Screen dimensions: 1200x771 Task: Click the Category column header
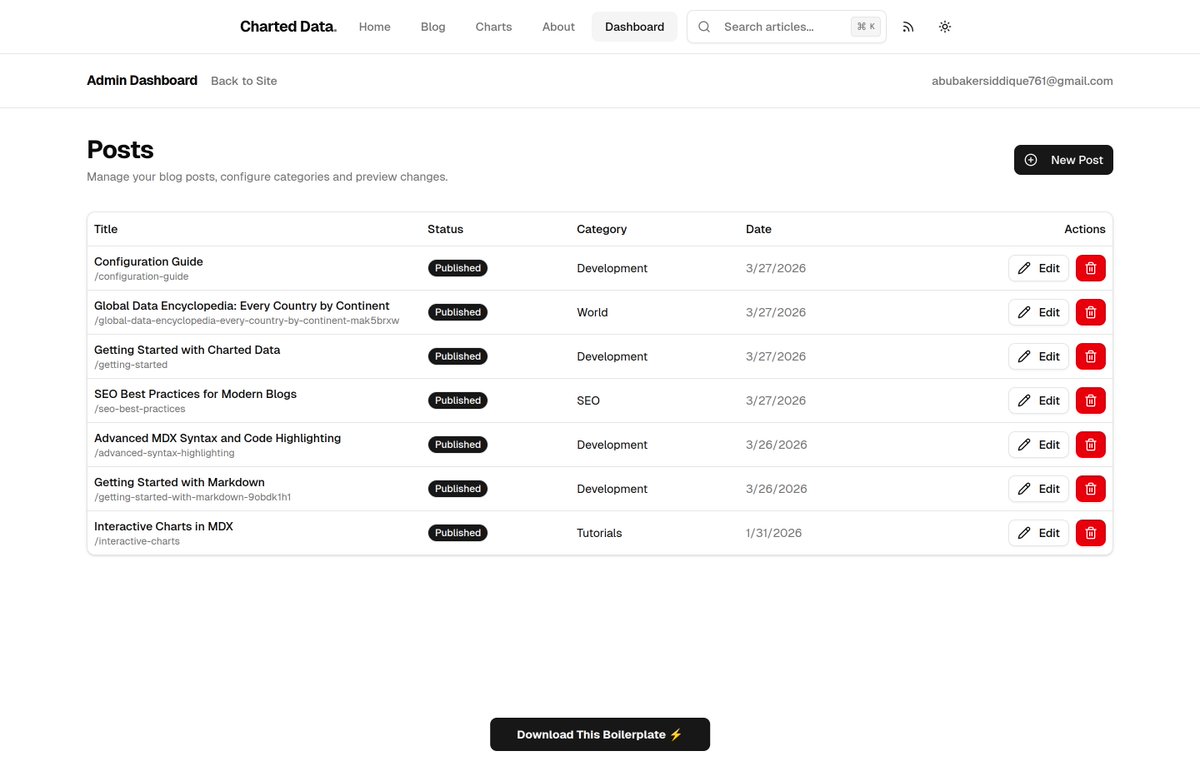point(602,229)
